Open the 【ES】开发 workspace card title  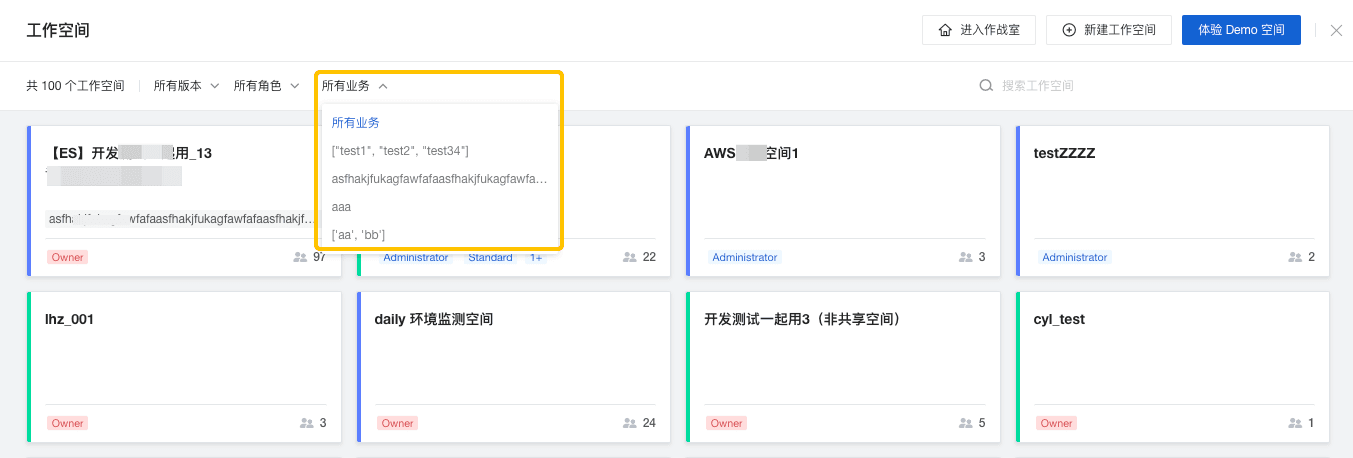point(129,153)
